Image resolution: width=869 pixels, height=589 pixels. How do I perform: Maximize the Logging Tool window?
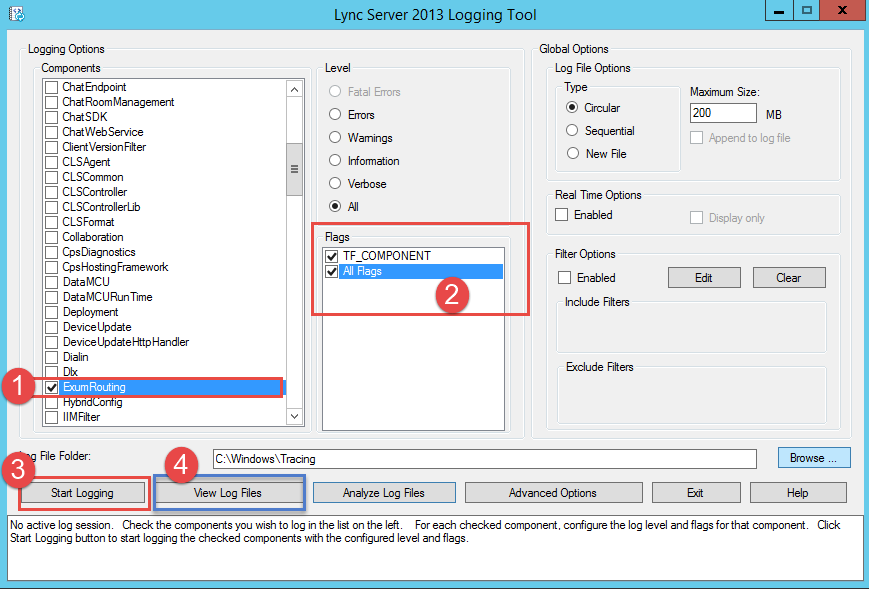(806, 11)
